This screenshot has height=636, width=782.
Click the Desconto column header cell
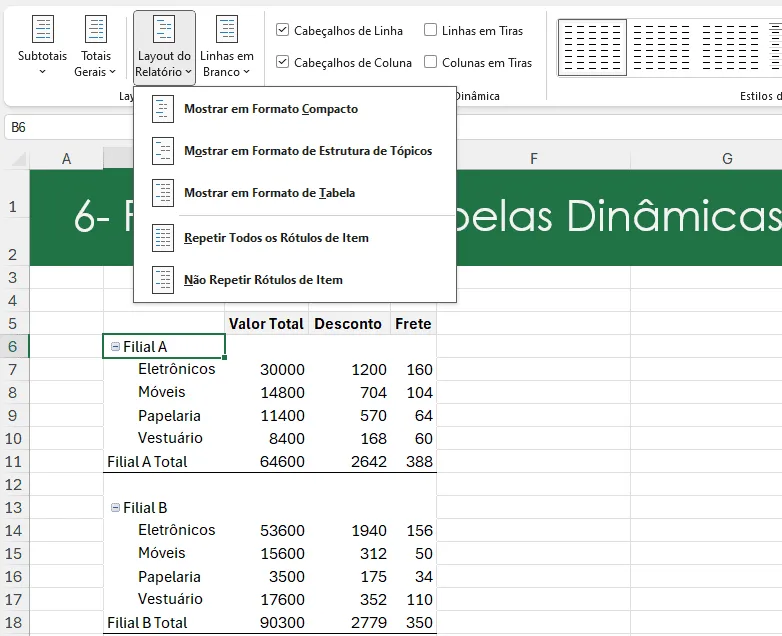coord(348,324)
